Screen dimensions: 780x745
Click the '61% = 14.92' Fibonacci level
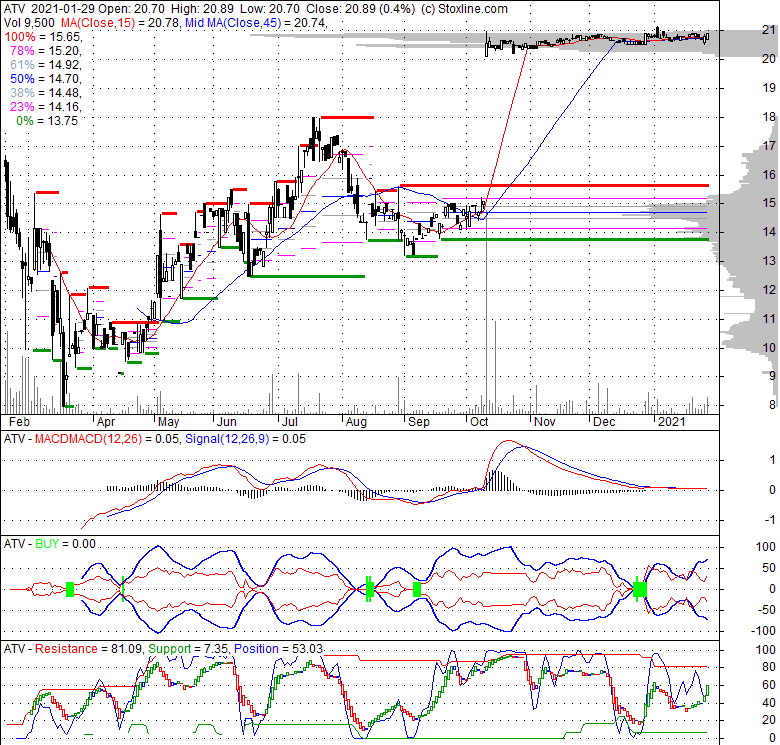(46, 65)
